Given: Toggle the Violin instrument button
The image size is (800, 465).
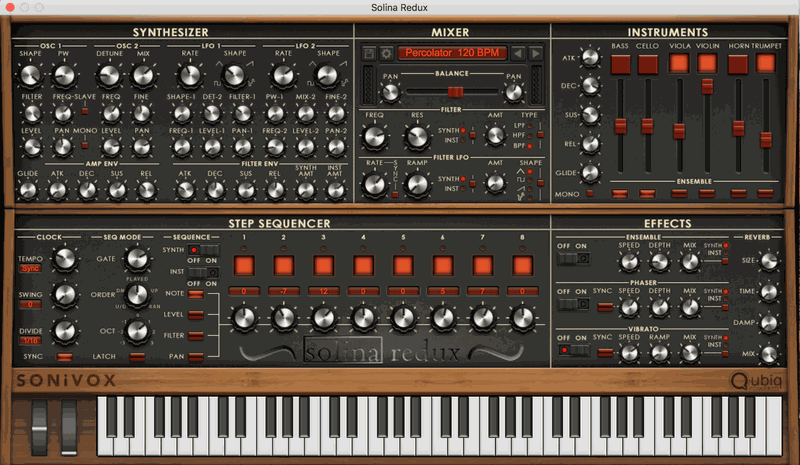Looking at the screenshot, I should coord(707,63).
